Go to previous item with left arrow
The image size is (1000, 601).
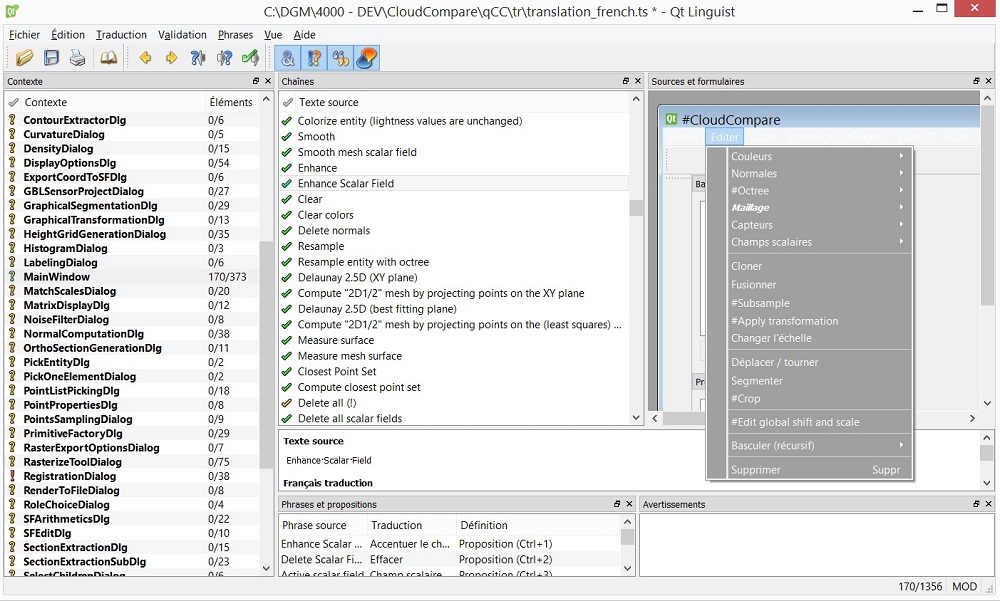coord(146,58)
